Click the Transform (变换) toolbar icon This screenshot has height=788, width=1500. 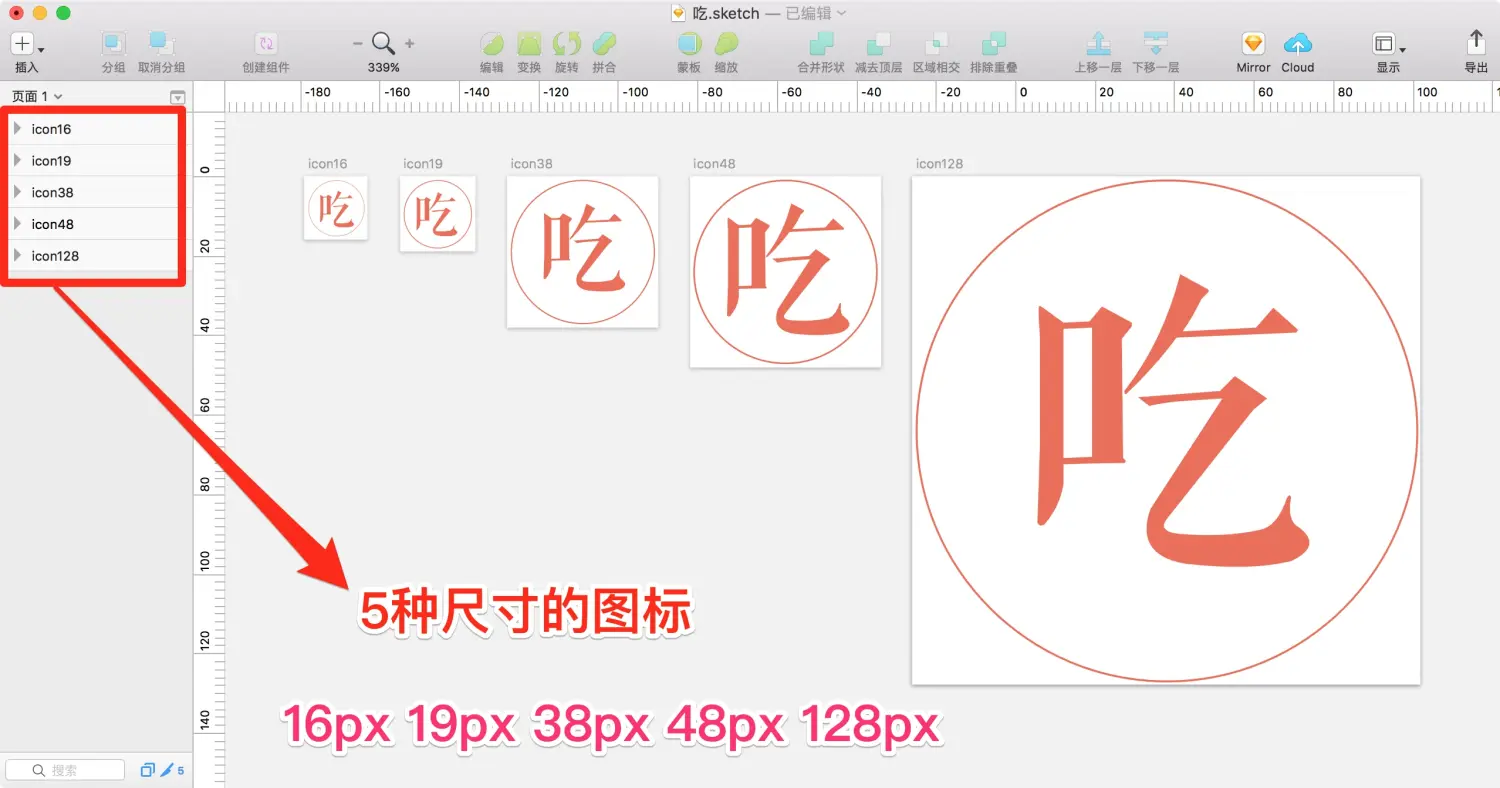coord(529,44)
